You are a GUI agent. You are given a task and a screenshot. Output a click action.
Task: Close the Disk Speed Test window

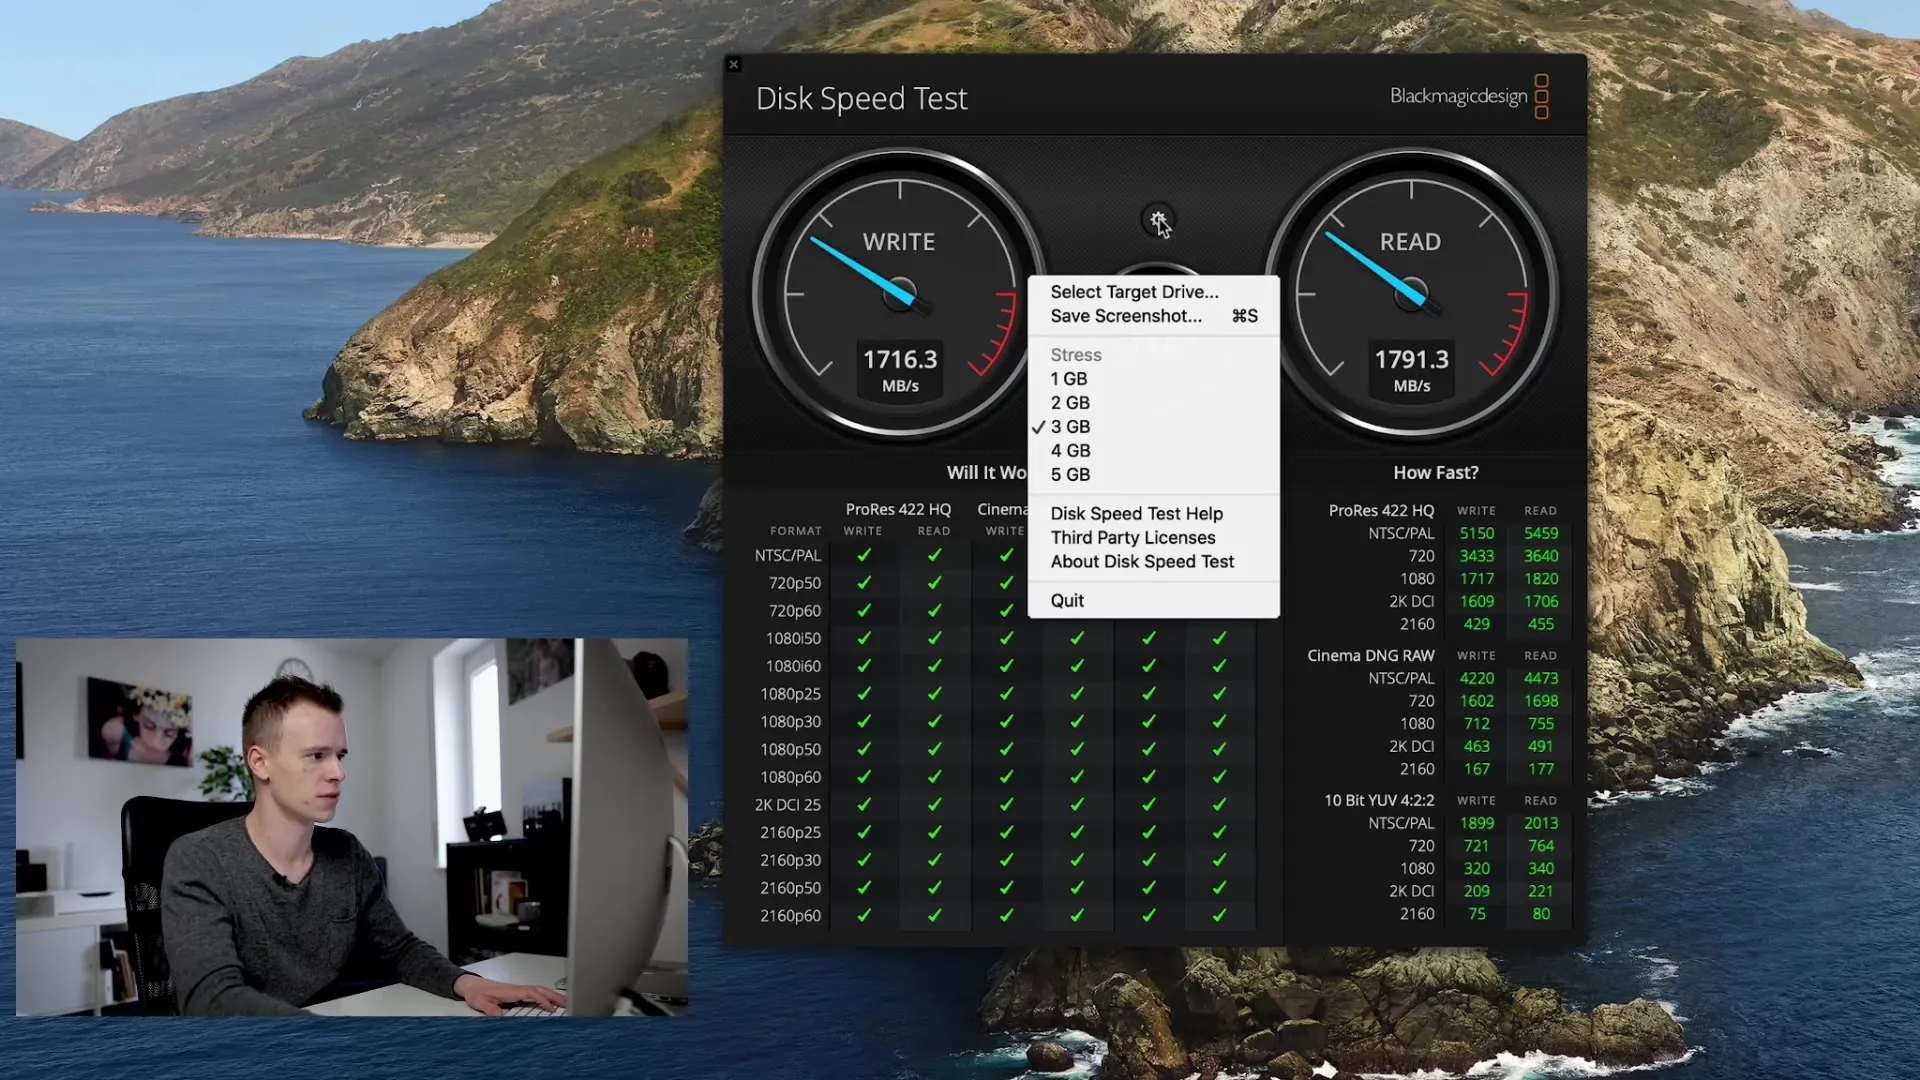(733, 64)
